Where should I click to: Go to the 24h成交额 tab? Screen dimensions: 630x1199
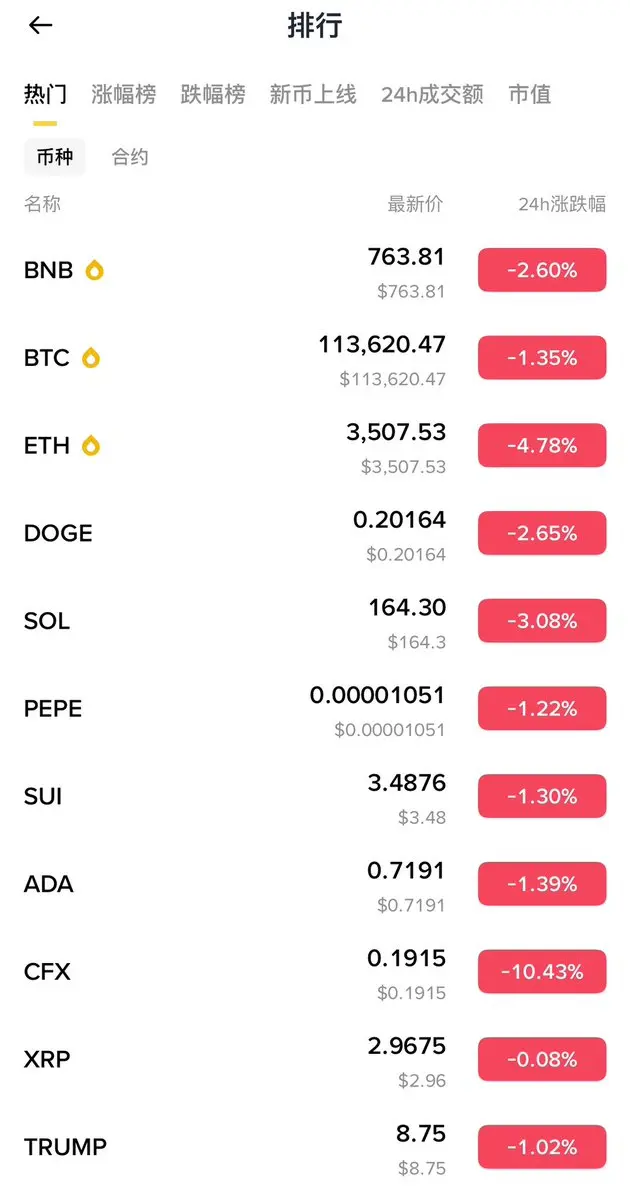[432, 95]
